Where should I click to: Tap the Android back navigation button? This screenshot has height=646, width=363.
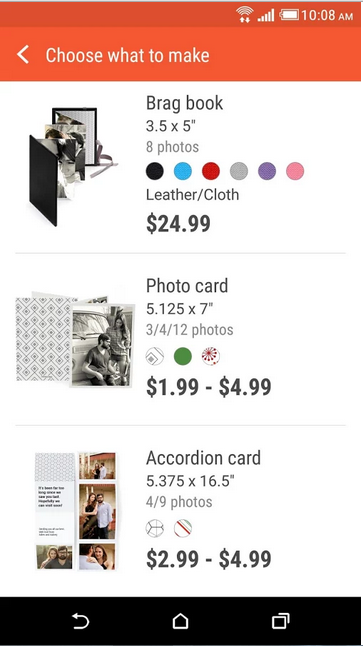[x=81, y=621]
